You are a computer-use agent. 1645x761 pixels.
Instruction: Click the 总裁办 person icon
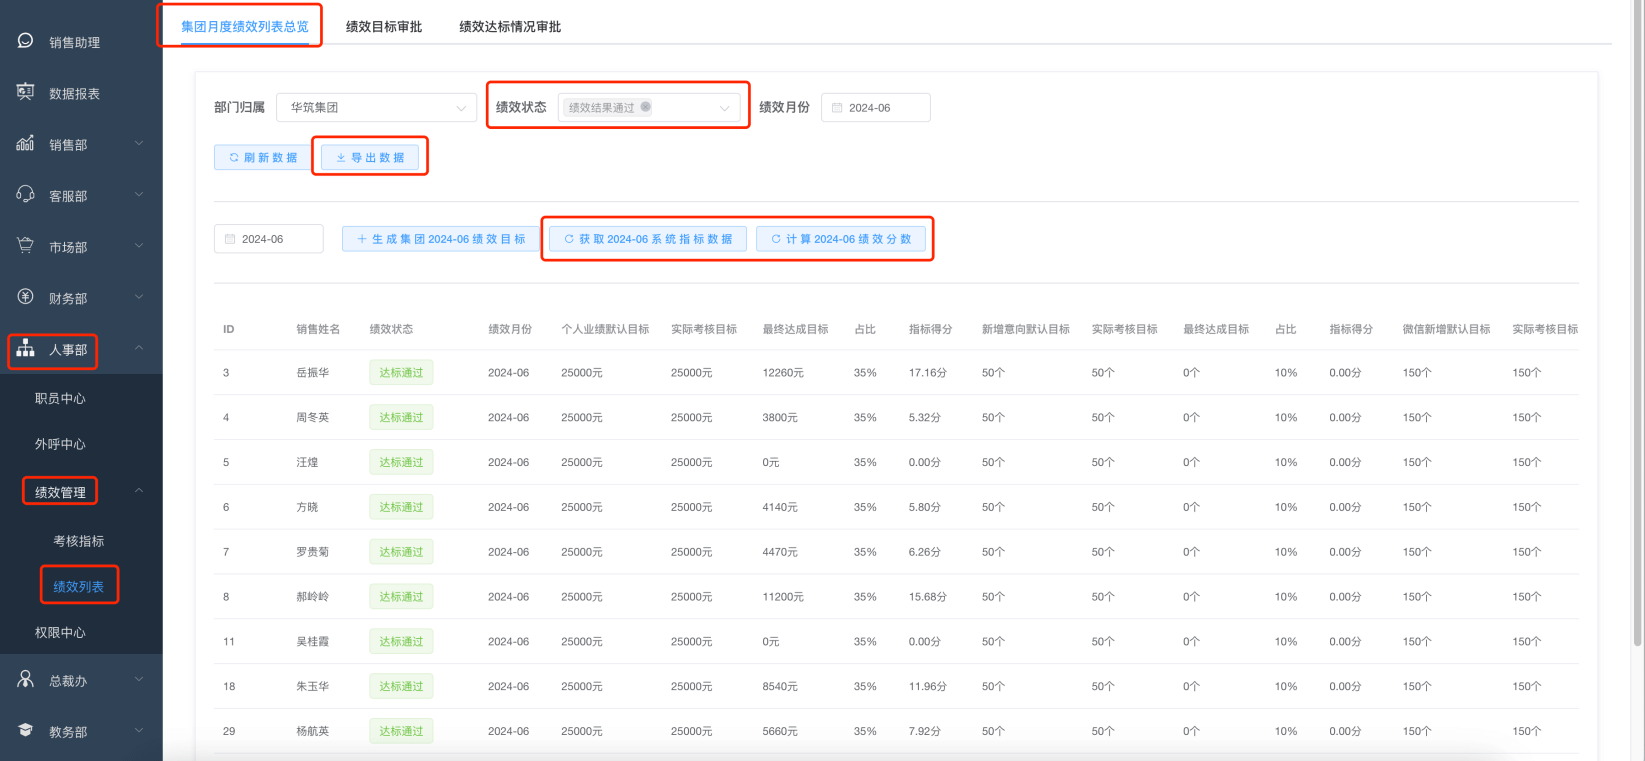coord(26,680)
